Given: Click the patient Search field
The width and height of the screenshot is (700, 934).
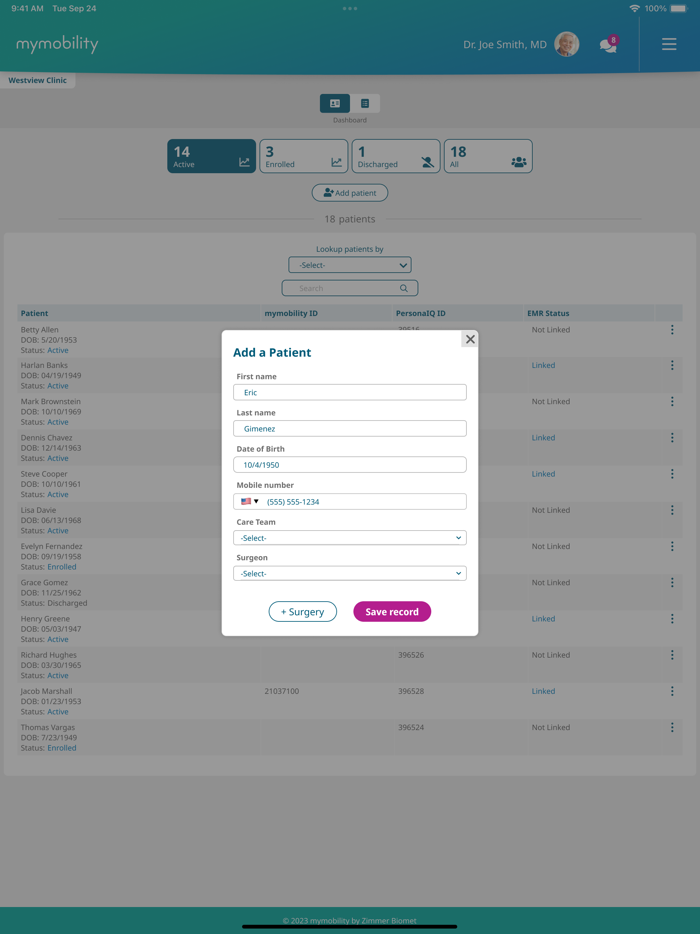Looking at the screenshot, I should pos(350,288).
